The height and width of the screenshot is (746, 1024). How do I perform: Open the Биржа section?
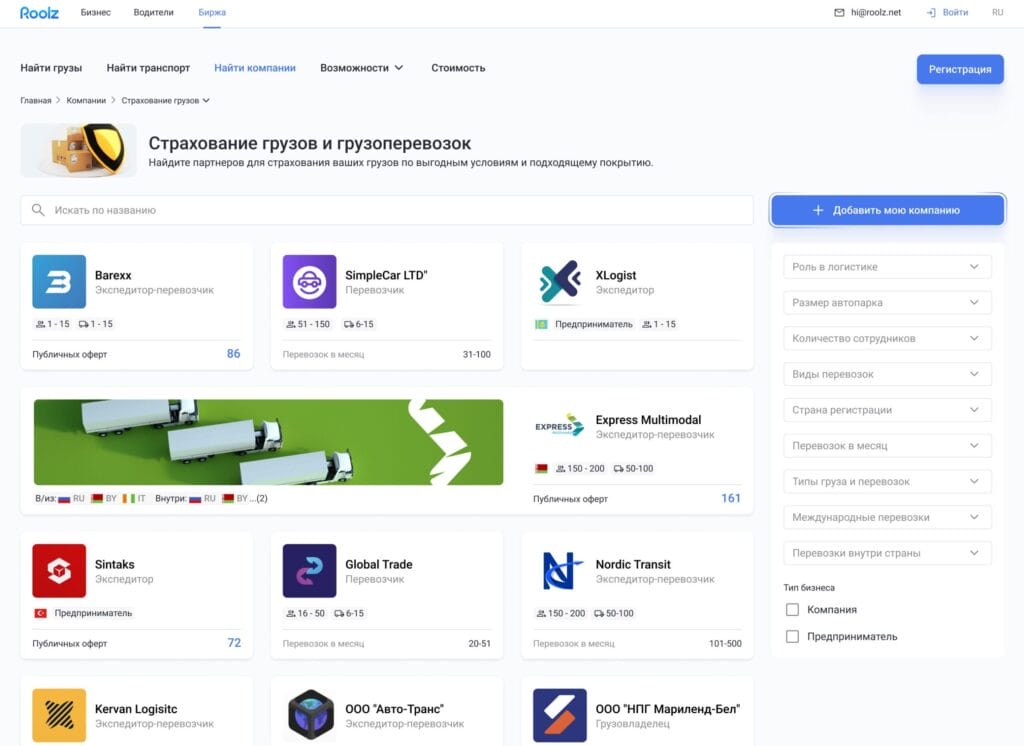[x=211, y=13]
